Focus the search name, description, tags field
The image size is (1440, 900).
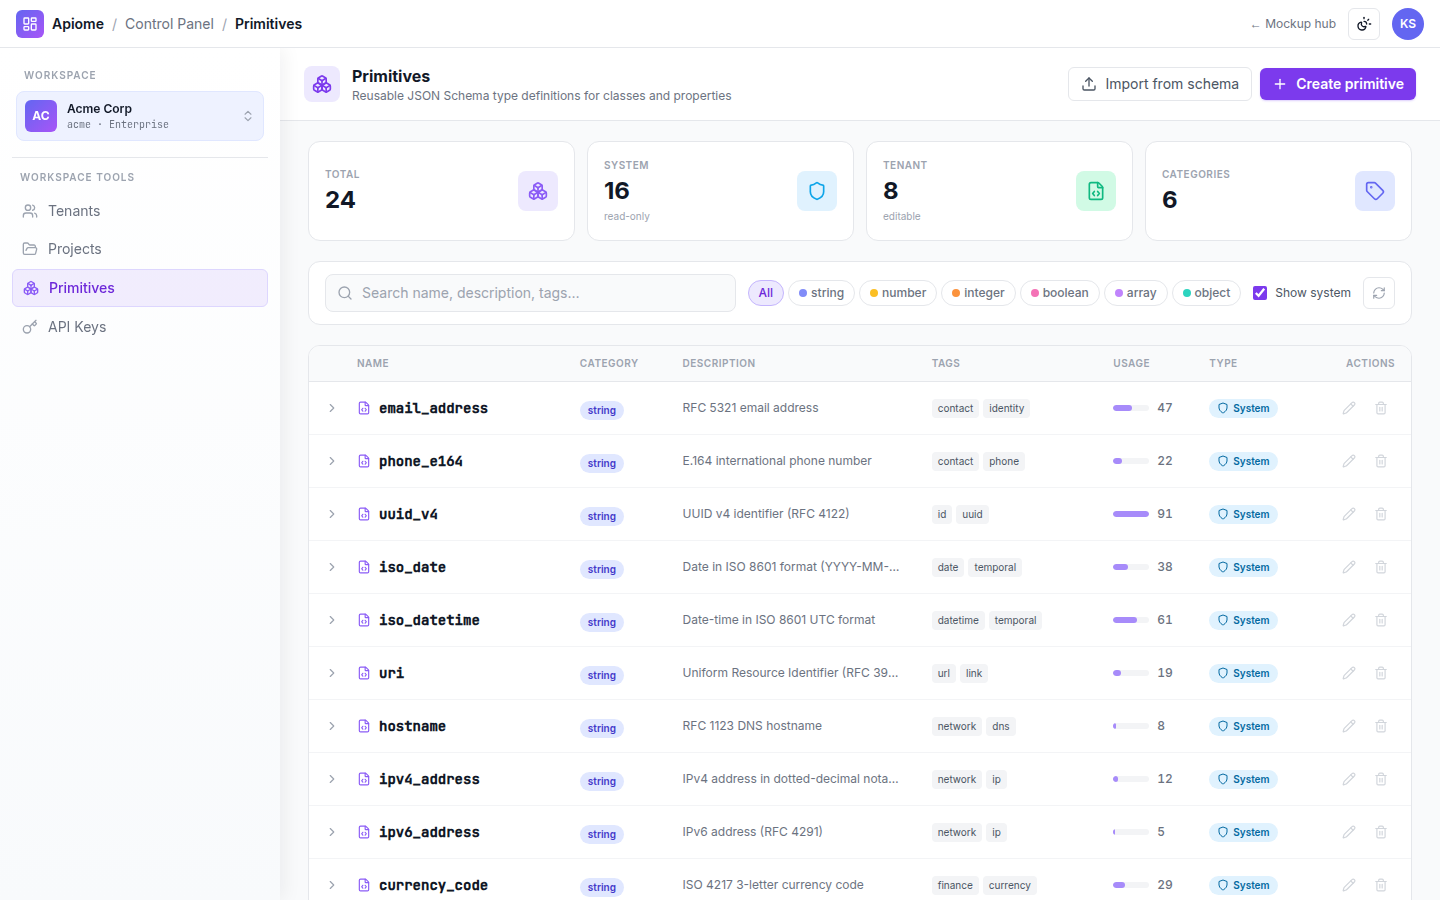click(x=530, y=293)
